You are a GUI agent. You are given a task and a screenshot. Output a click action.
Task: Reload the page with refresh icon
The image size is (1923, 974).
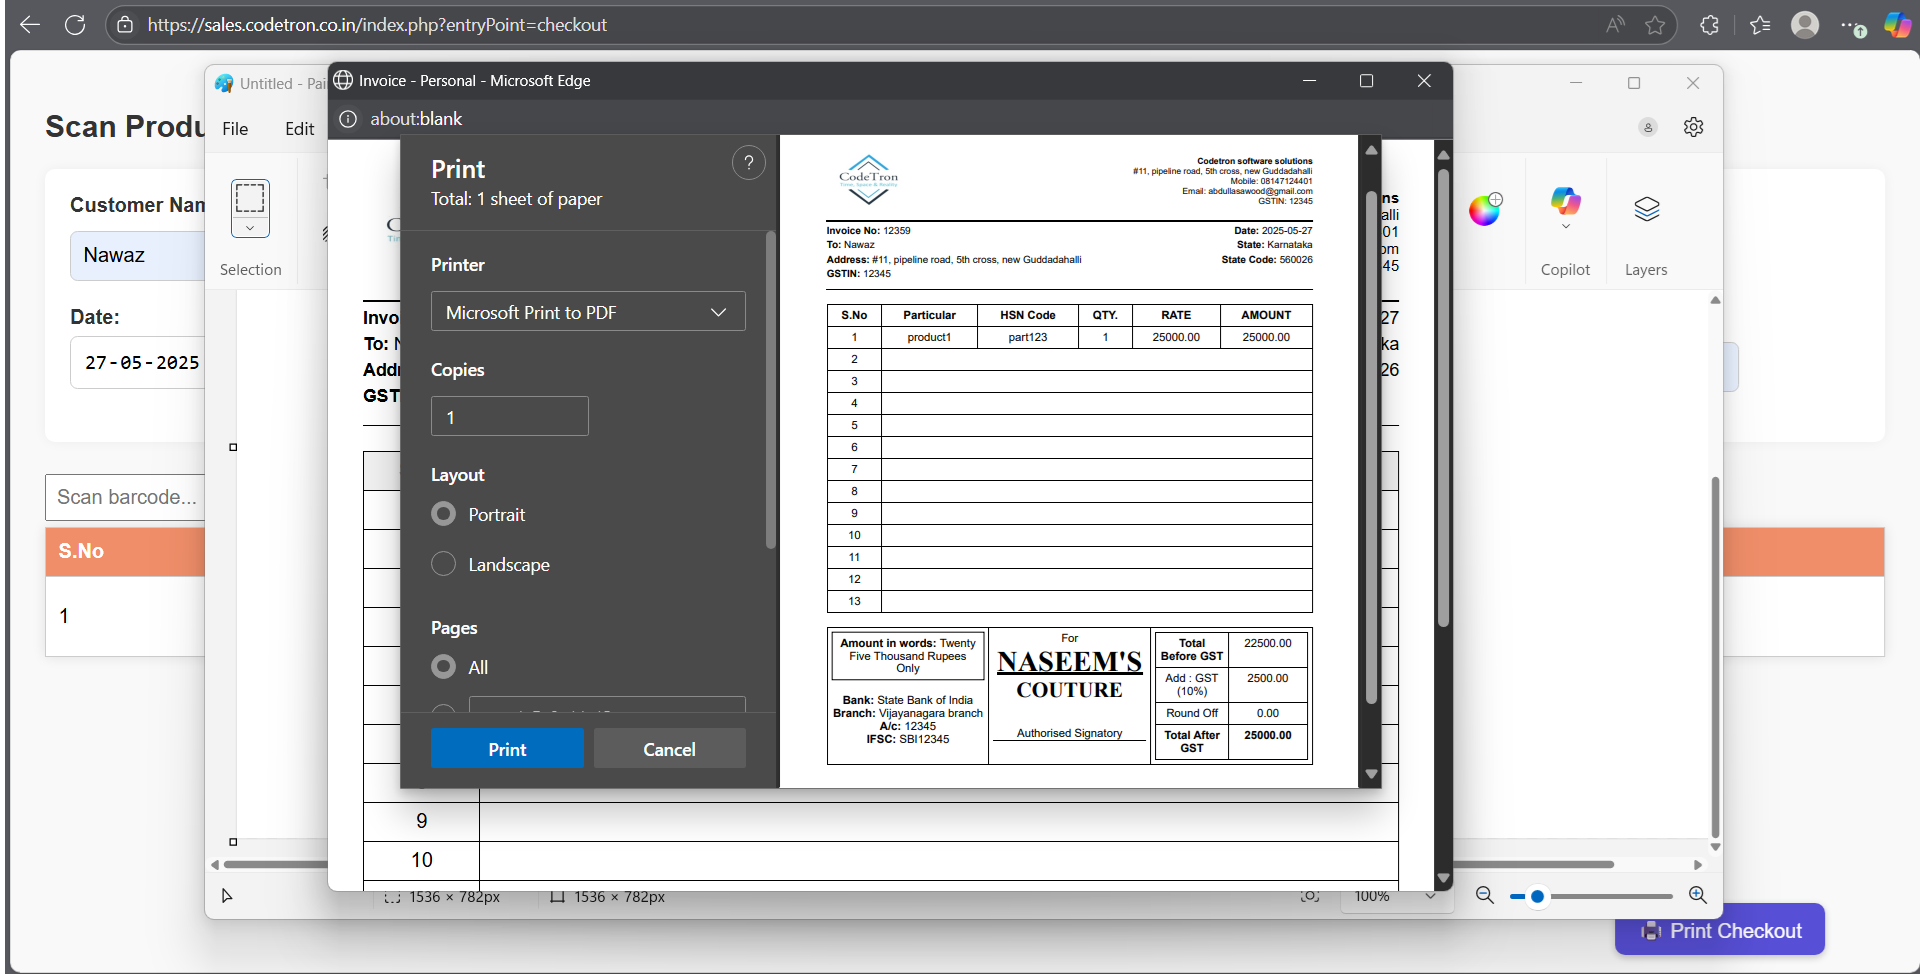click(x=75, y=25)
